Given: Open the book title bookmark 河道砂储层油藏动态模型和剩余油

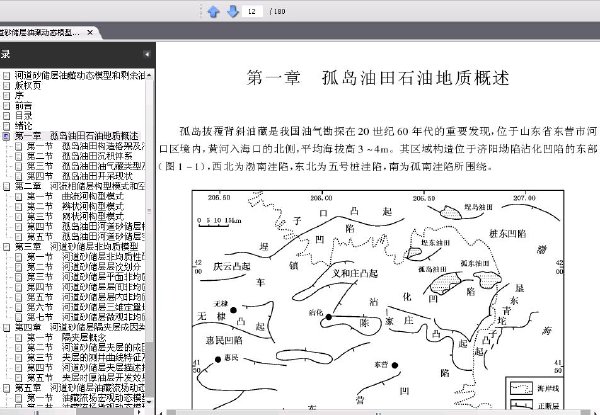Looking at the screenshot, I should pyautogui.click(x=80, y=75).
